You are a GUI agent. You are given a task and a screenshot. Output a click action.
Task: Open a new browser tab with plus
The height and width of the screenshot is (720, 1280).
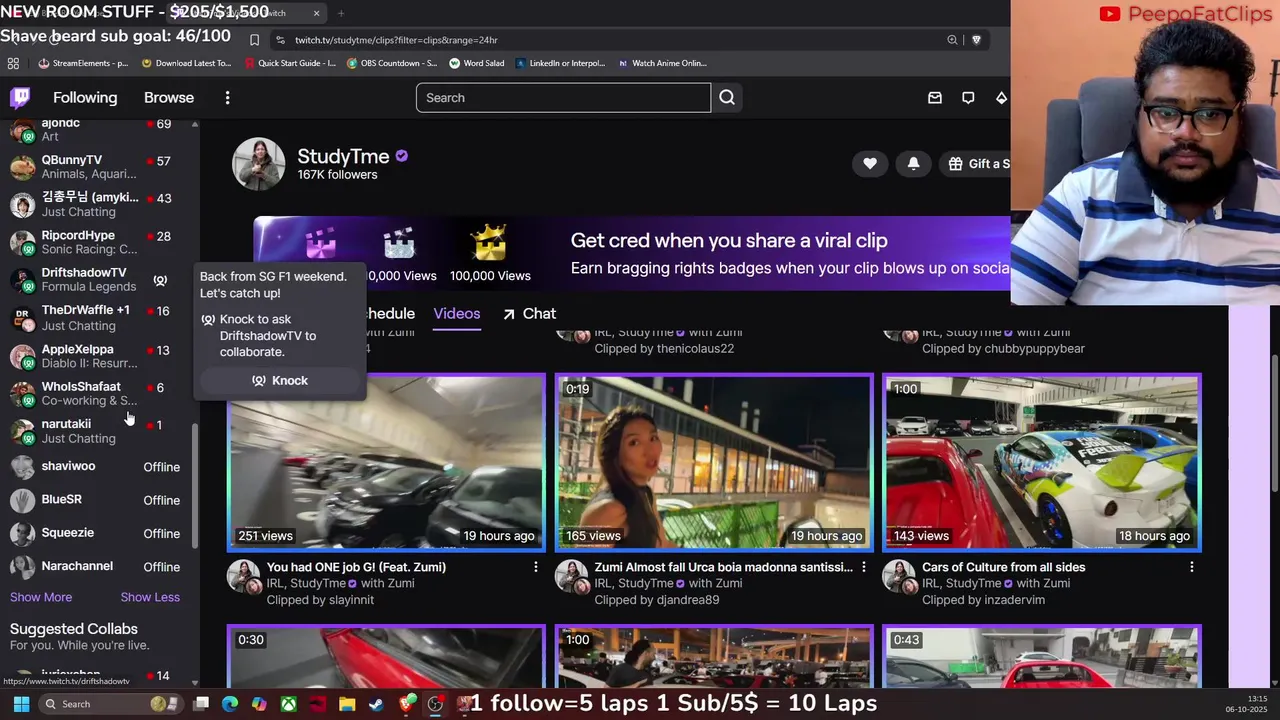pos(340,13)
